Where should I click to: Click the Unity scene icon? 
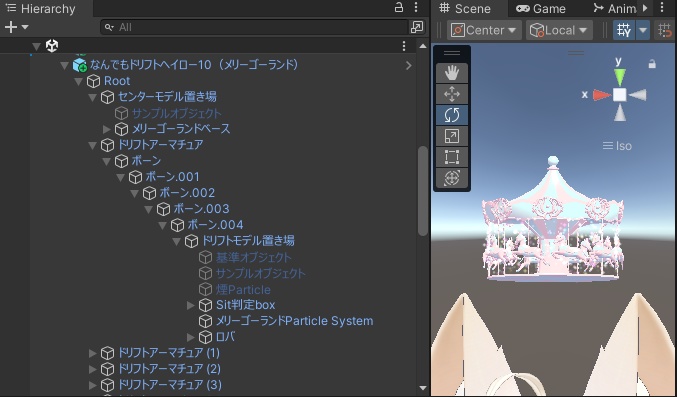pos(52,45)
